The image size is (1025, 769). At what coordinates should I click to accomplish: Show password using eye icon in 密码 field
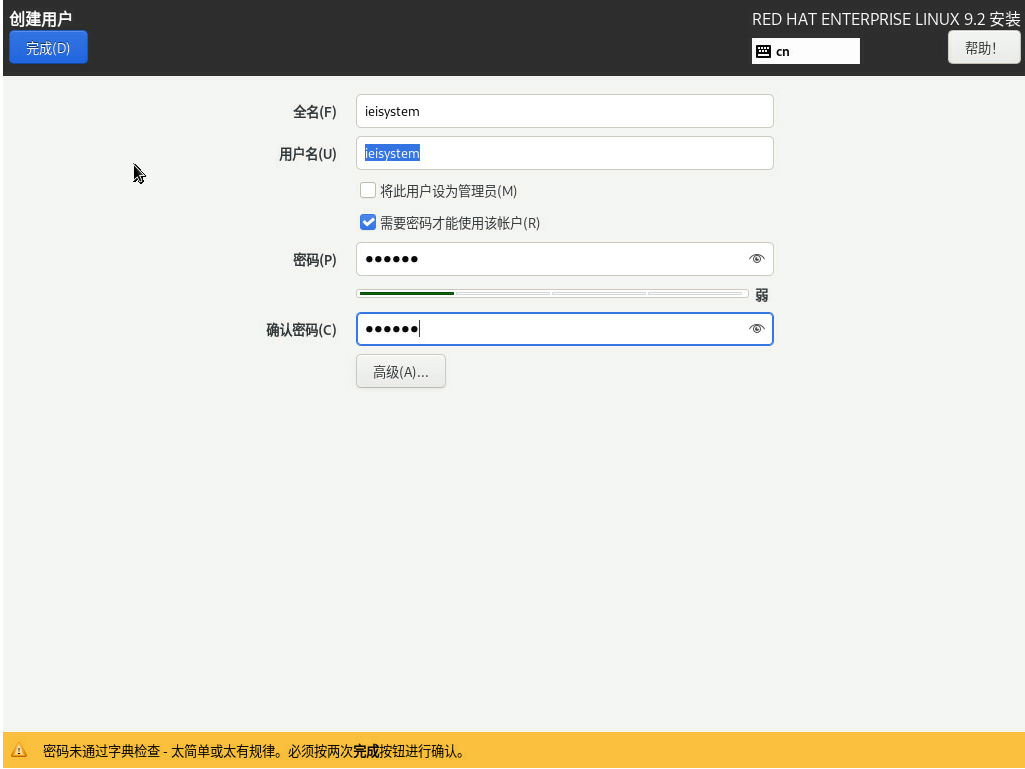tap(756, 259)
